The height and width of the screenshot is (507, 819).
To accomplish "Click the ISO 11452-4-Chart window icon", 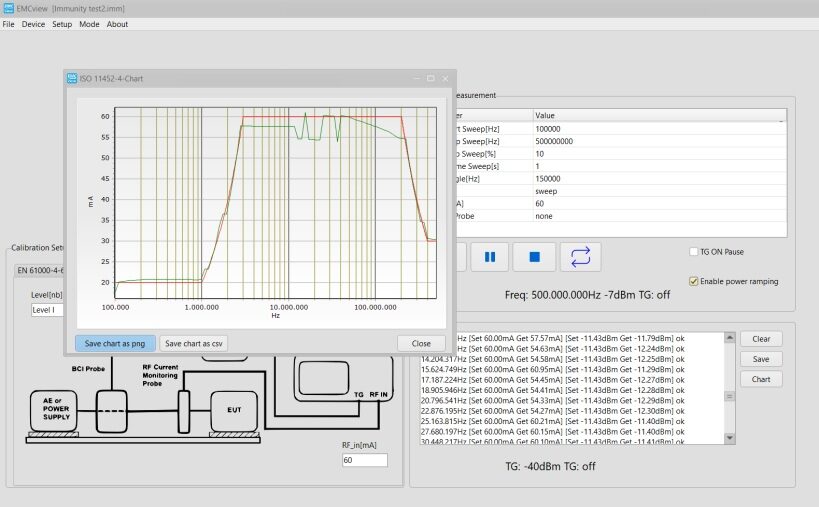I will point(72,78).
